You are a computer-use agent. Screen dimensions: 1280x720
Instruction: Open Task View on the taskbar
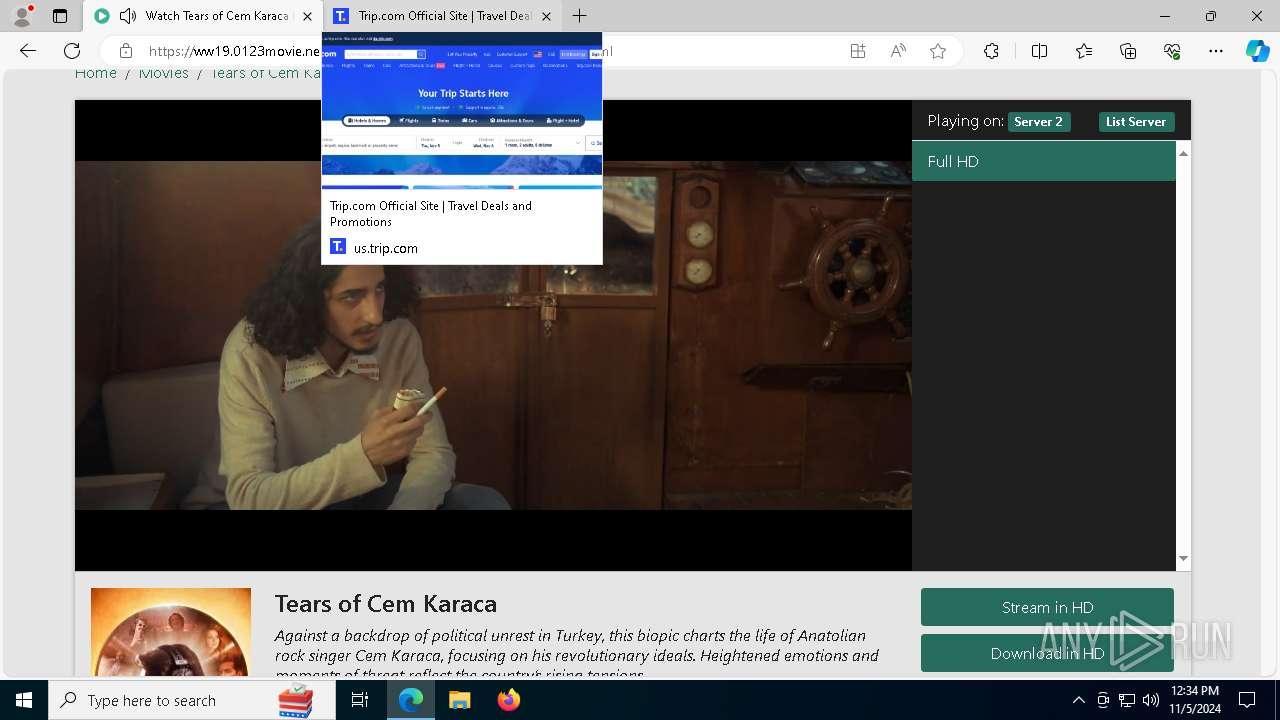360,700
